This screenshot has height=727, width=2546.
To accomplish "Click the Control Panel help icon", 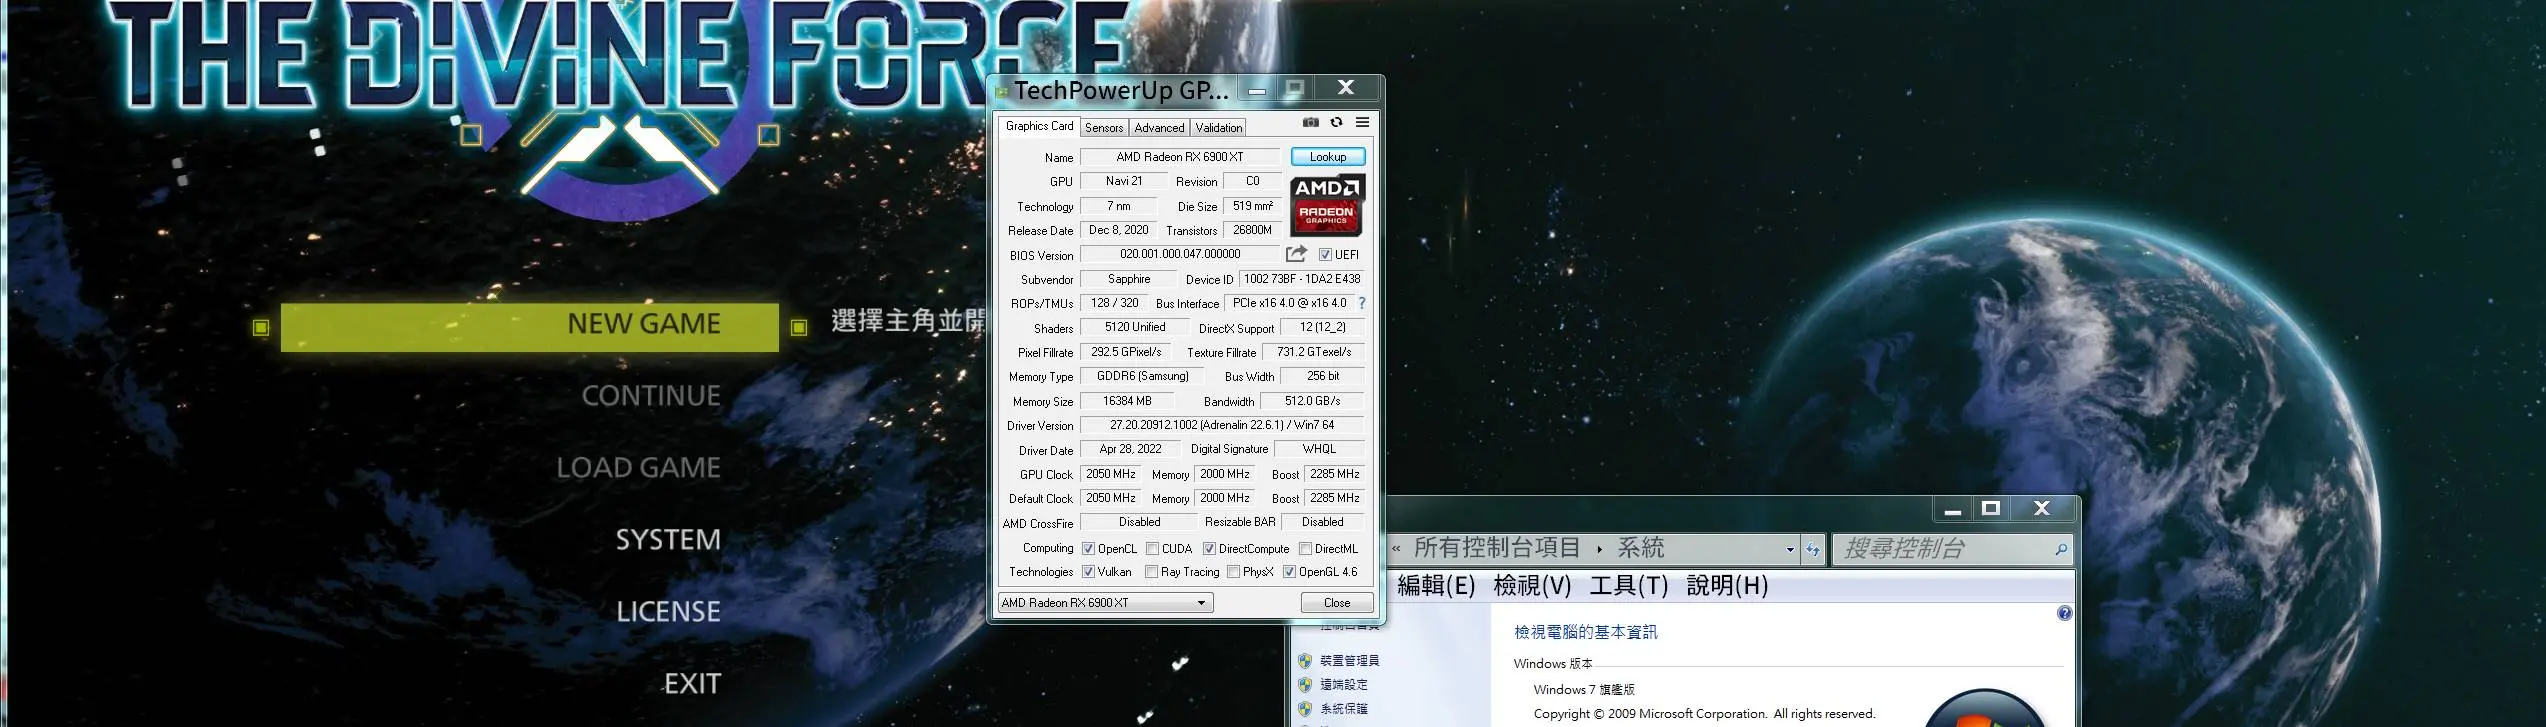I will click(x=2064, y=613).
